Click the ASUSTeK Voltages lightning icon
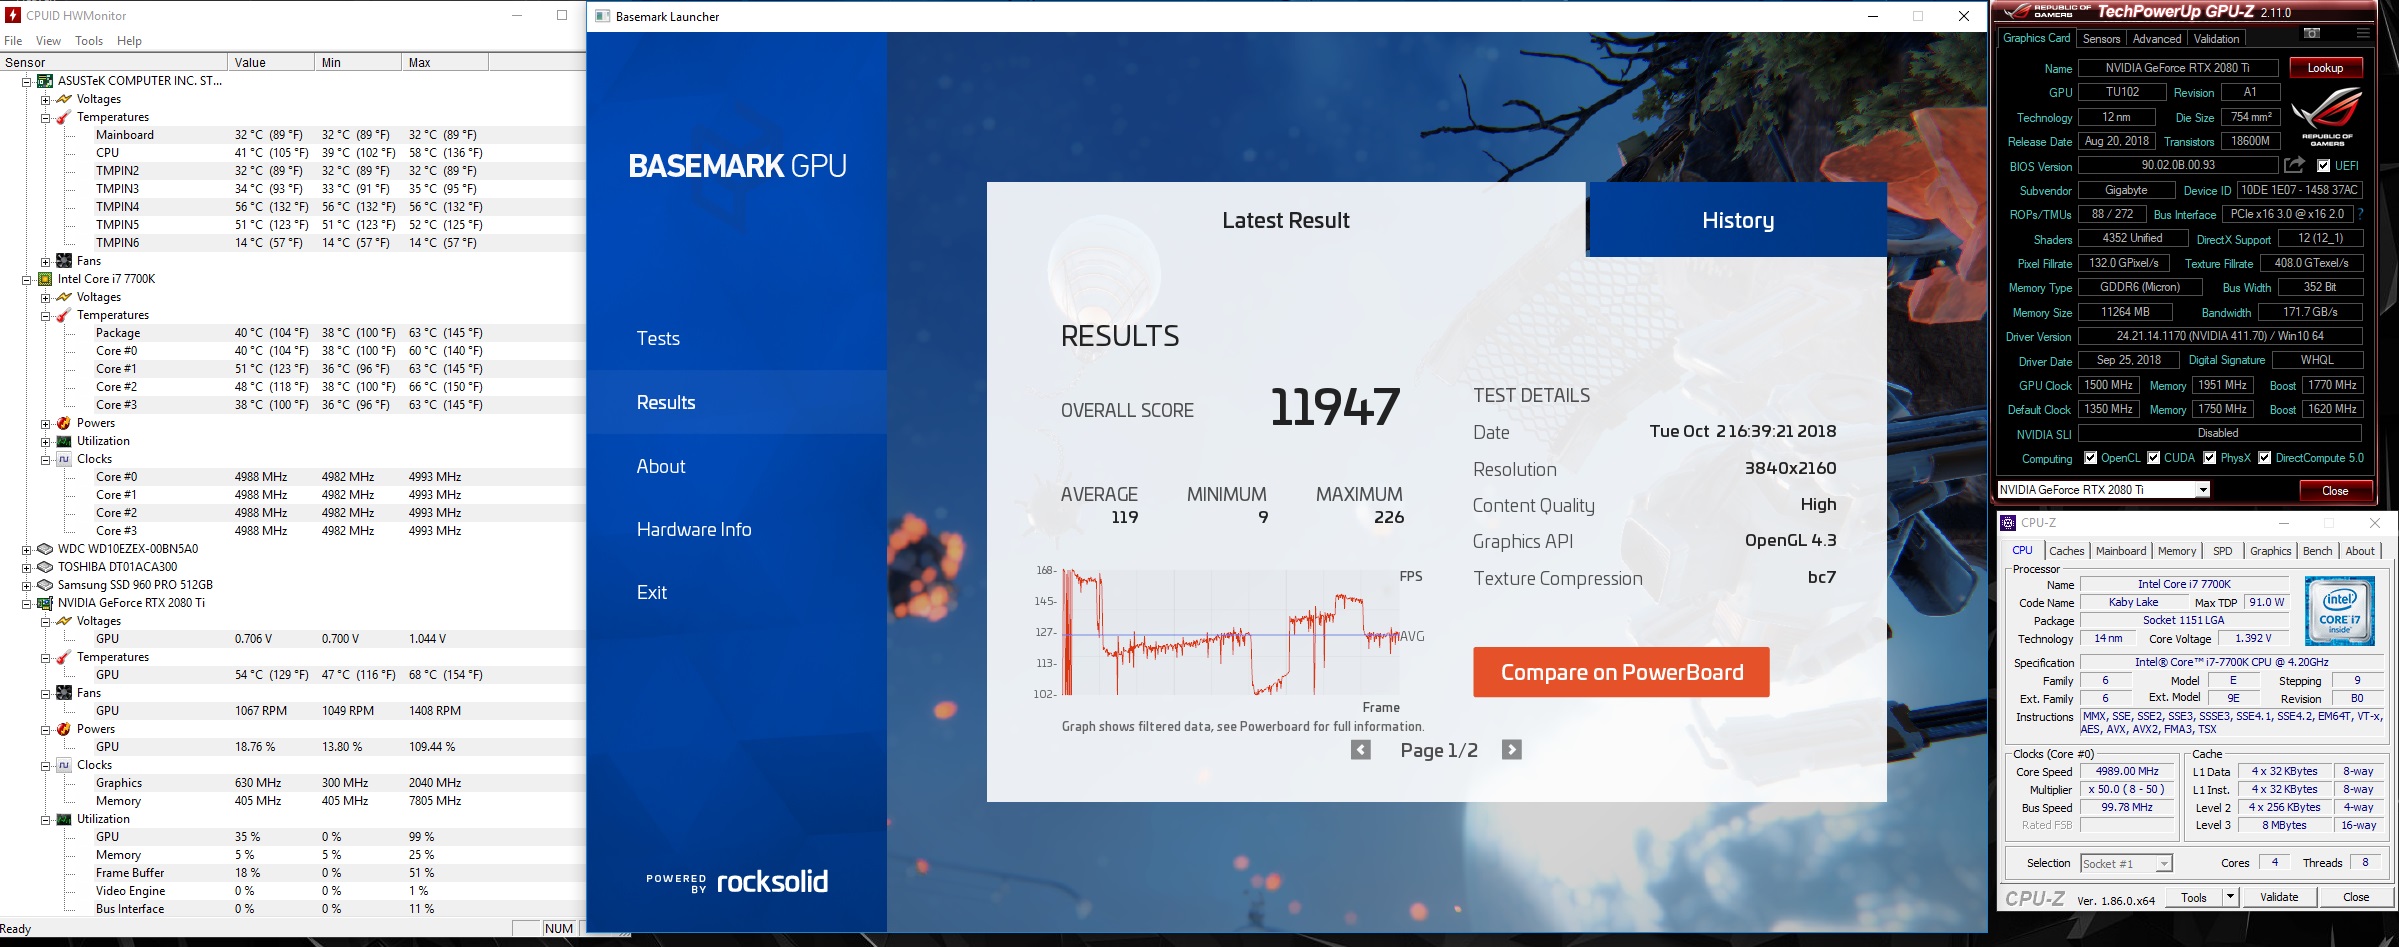The image size is (2399, 947). click(64, 99)
